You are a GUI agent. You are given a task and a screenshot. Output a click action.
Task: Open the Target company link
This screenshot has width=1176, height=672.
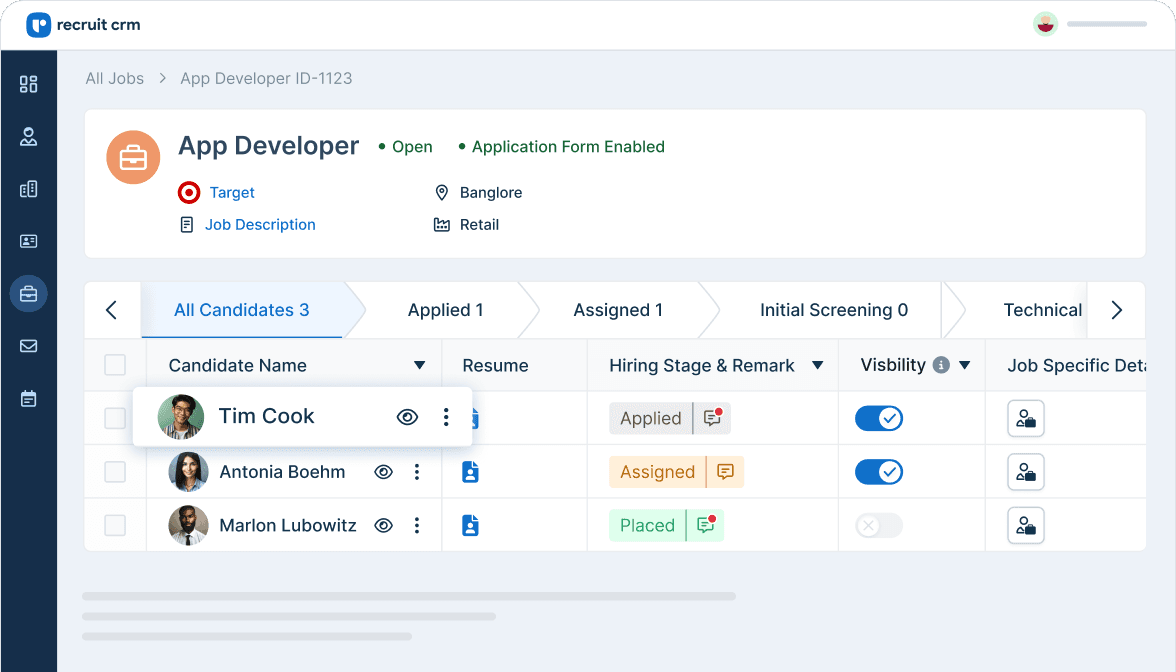232,193
